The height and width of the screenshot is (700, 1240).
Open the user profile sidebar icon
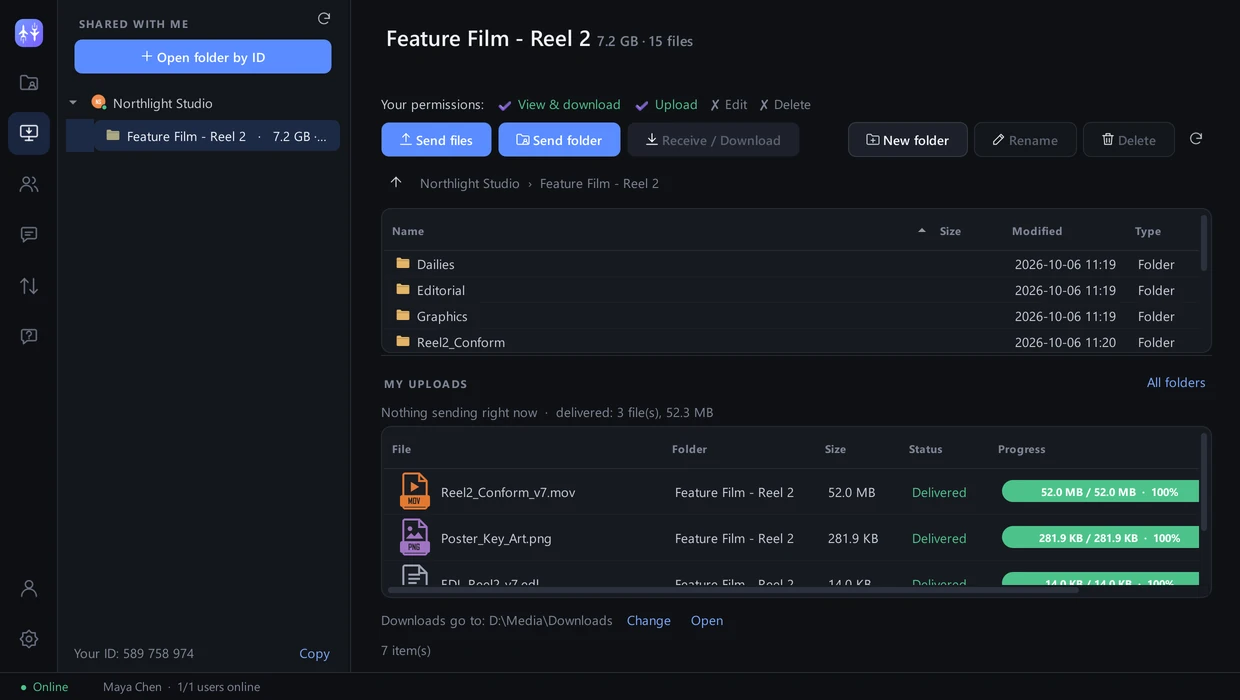(29, 588)
